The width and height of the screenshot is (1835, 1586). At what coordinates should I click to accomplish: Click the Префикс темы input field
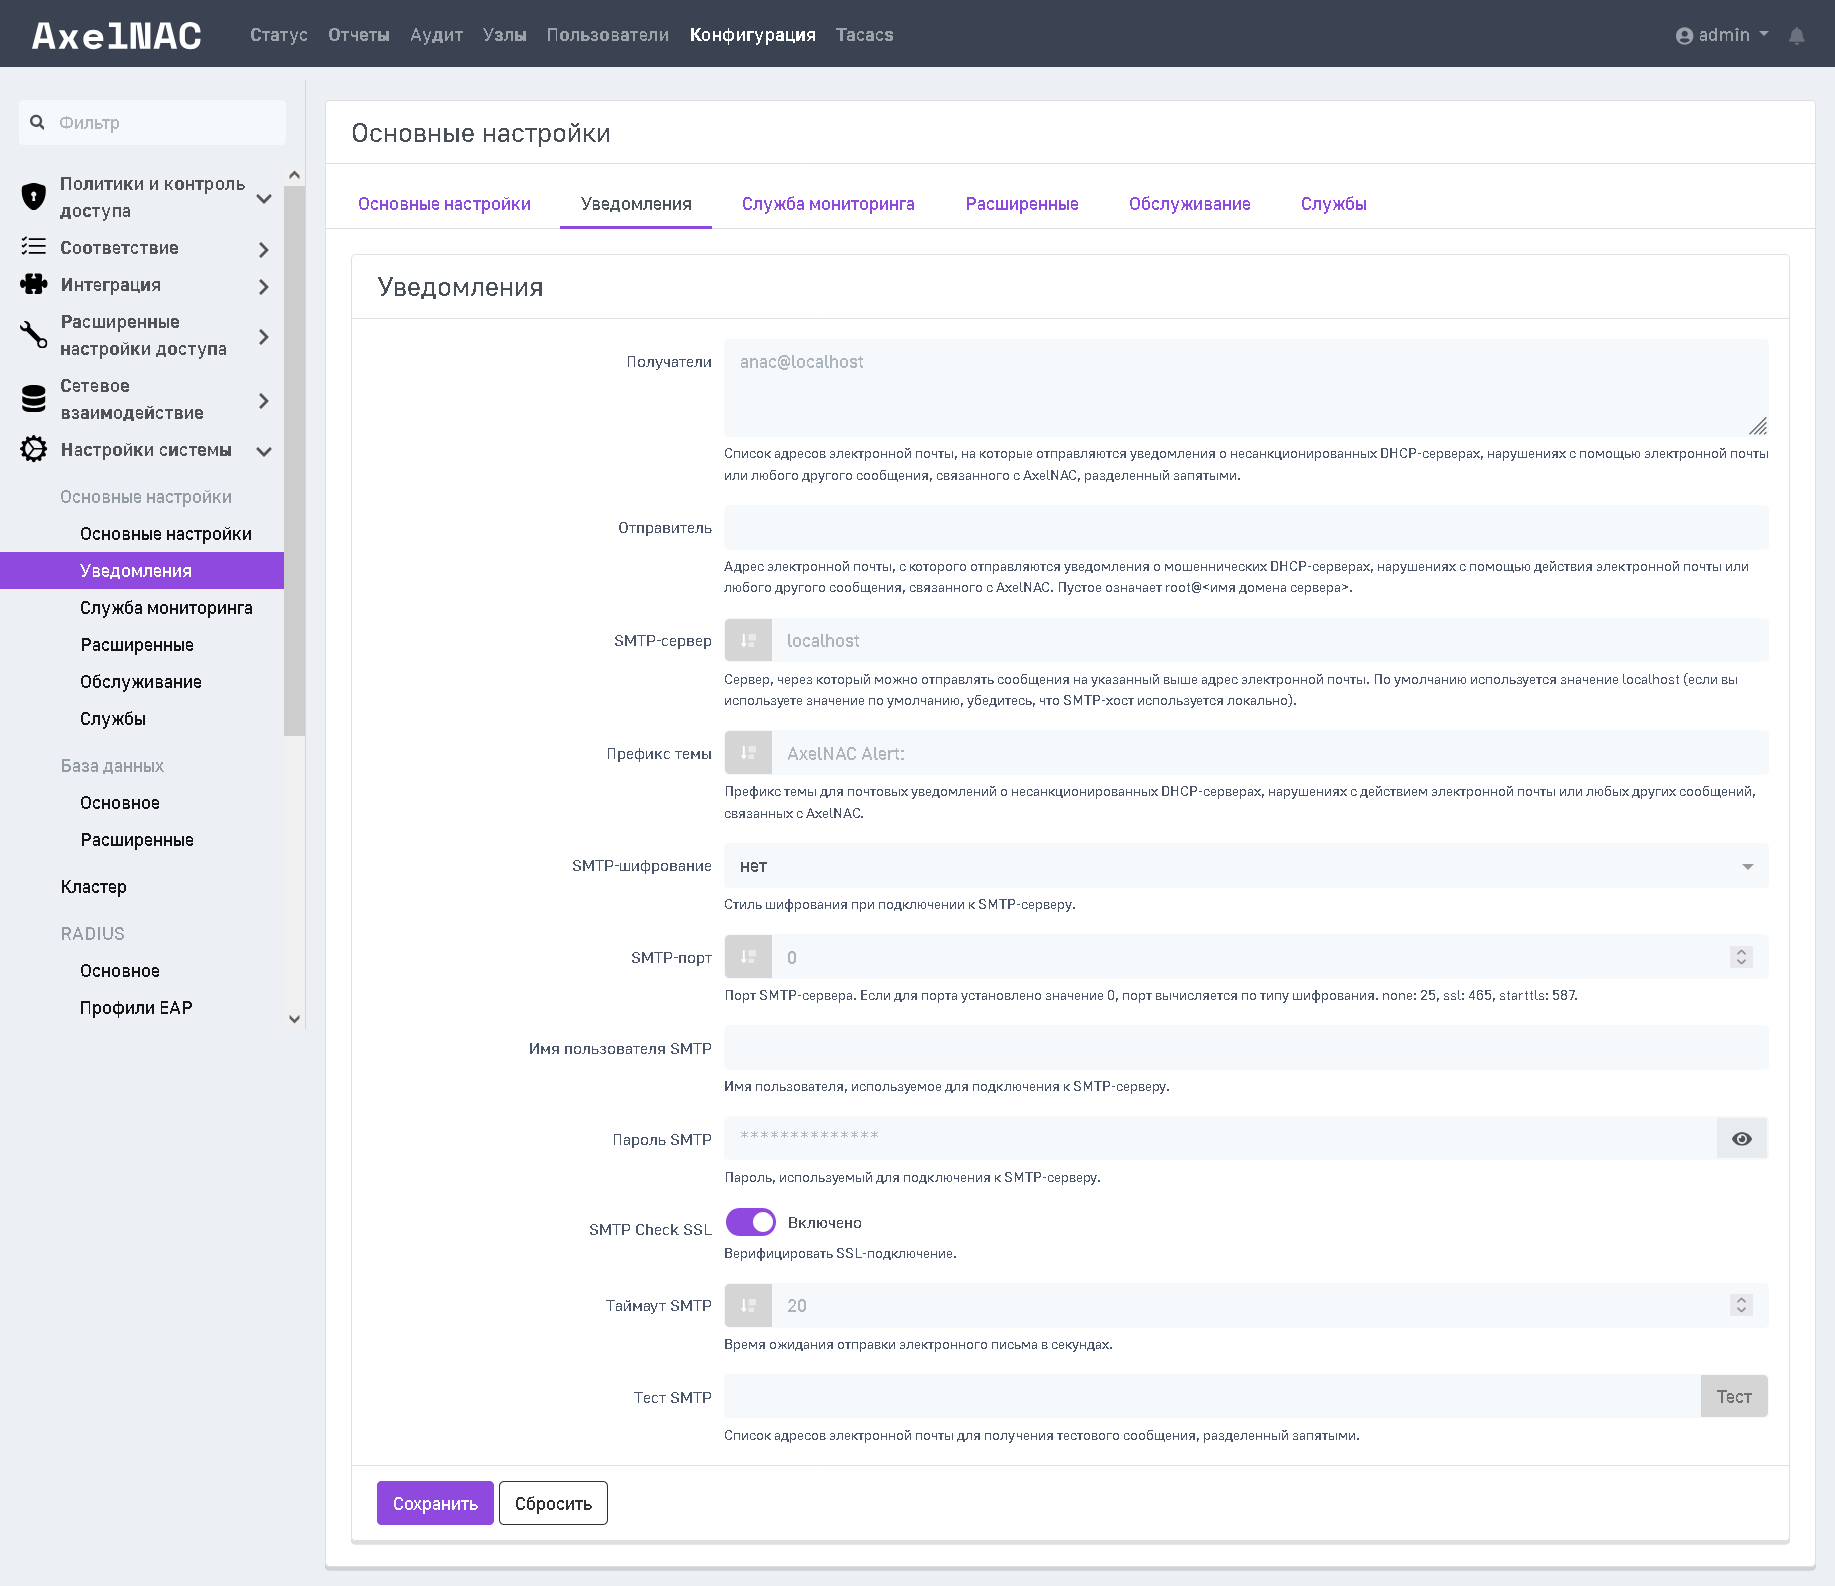tap(1270, 753)
